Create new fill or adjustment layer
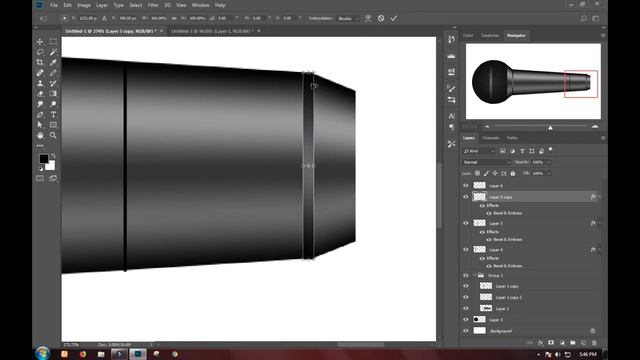Viewport: 640px width, 360px height. tap(562, 343)
